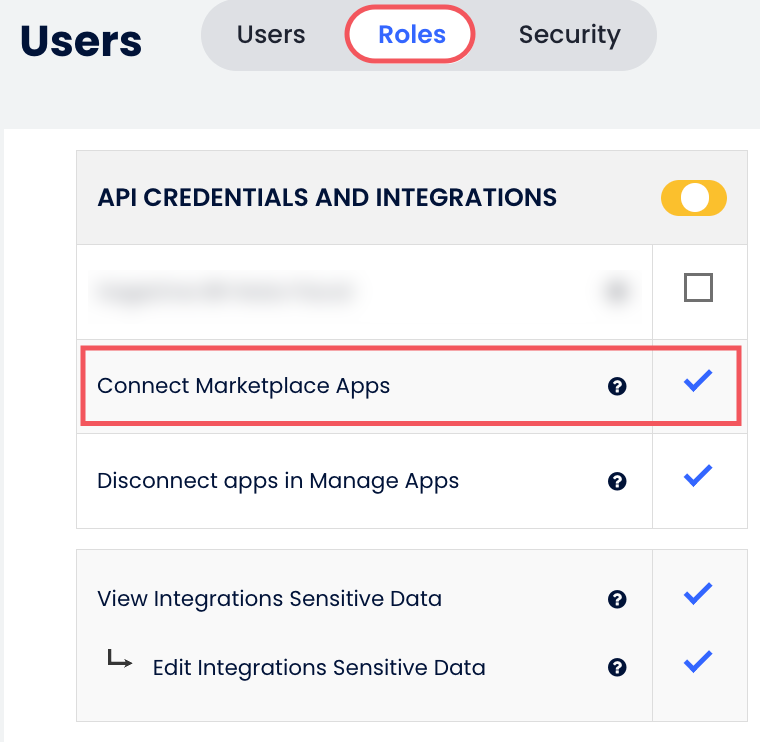Uncheck the Connect Marketplace Apps permission

(697, 381)
